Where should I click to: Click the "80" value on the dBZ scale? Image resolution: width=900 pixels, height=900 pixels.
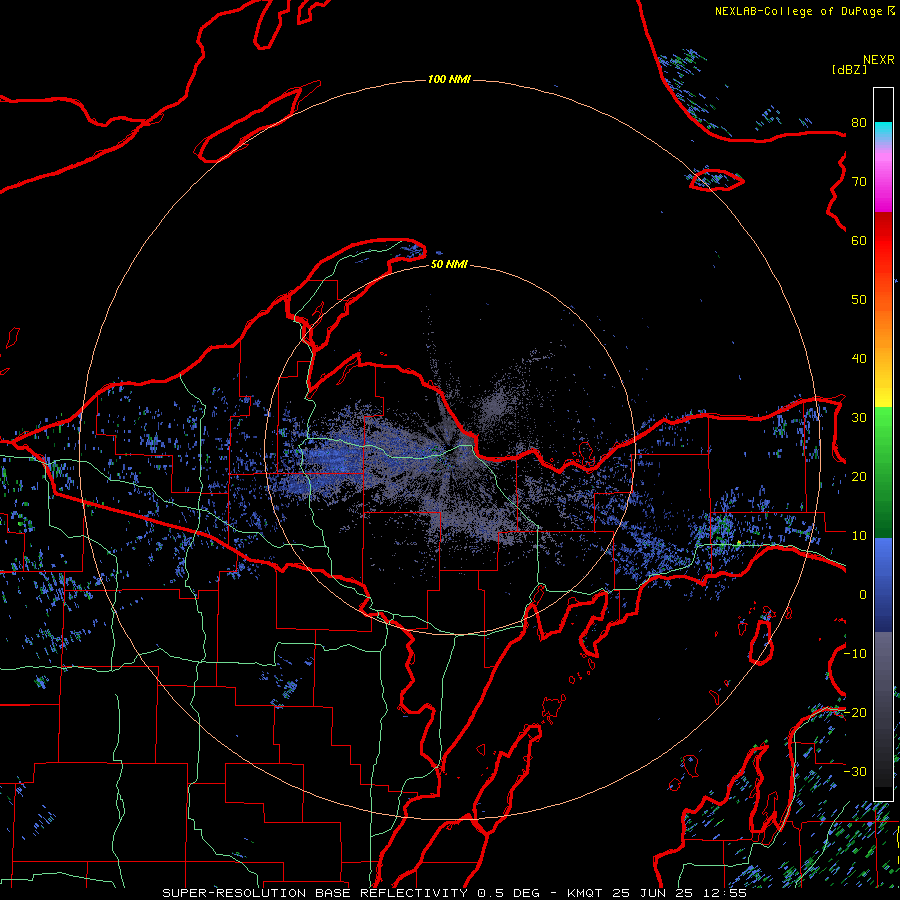[x=859, y=123]
